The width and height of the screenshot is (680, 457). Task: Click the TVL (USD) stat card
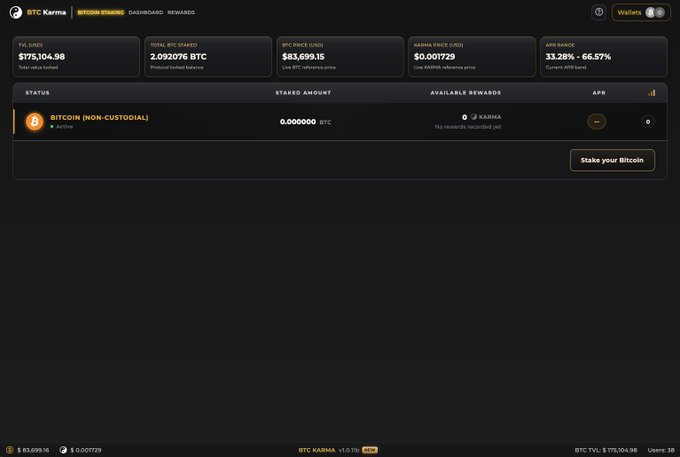point(76,56)
